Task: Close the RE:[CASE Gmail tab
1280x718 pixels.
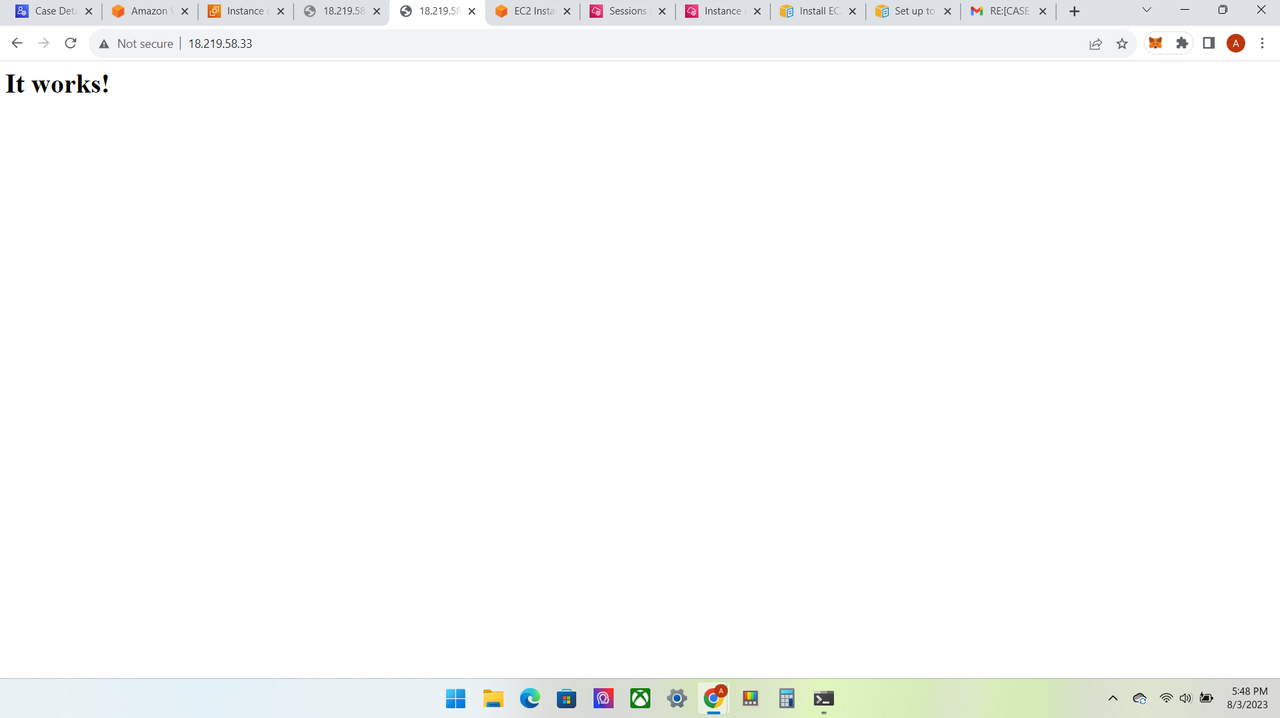Action: [x=1043, y=12]
